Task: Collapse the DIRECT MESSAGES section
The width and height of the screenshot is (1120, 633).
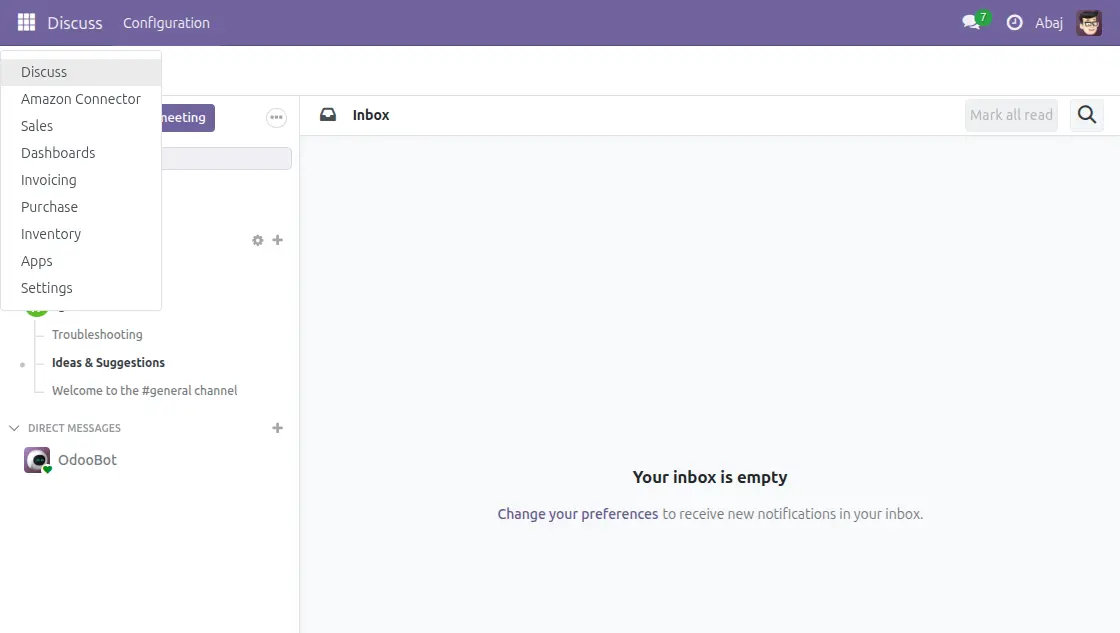Action: 14,427
